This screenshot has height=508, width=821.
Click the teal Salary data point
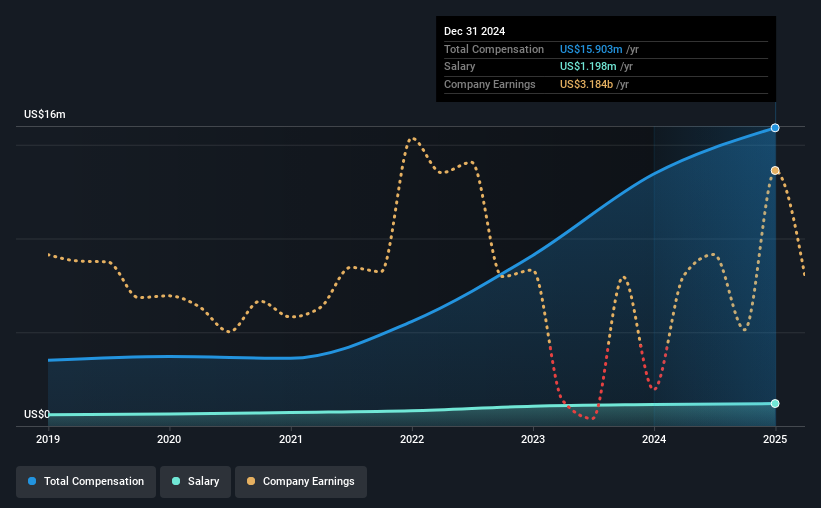(x=775, y=403)
